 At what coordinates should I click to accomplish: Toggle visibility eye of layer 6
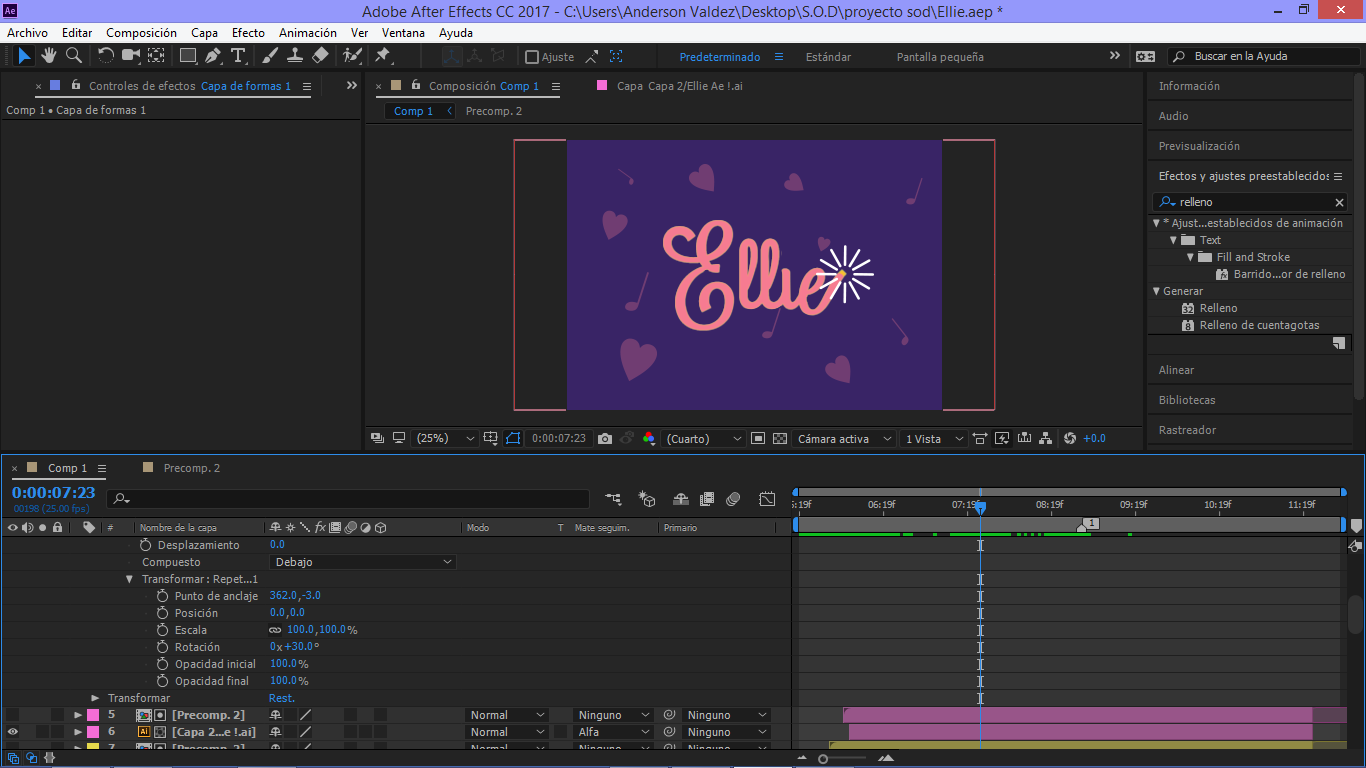click(12, 732)
